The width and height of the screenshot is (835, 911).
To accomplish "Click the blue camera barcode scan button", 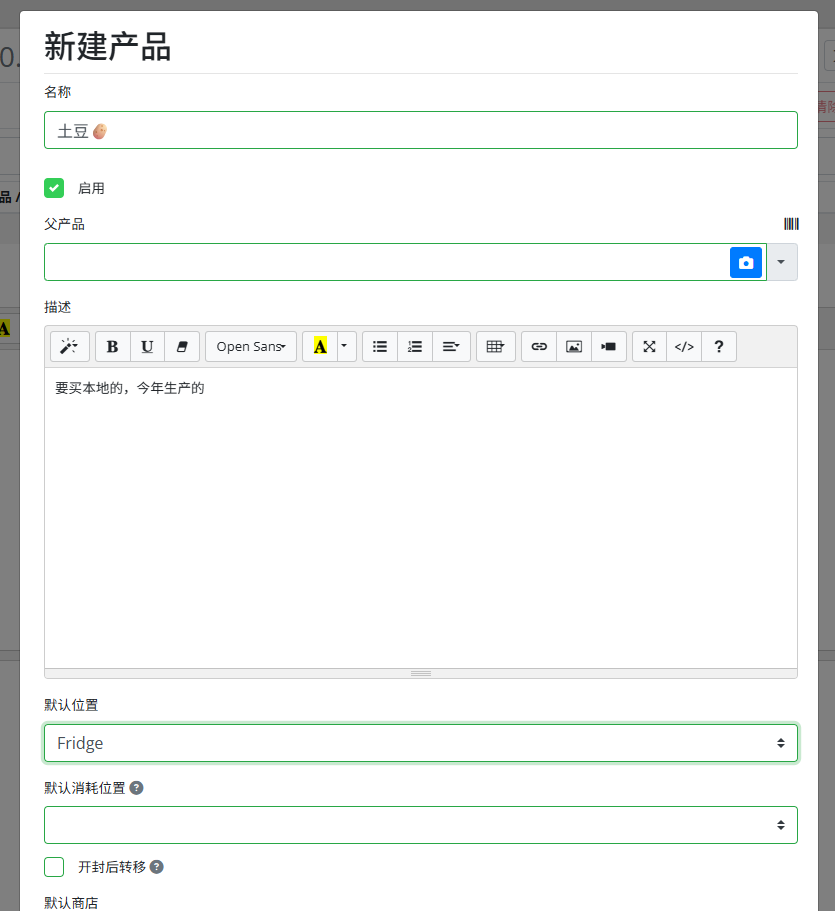I will pos(746,263).
